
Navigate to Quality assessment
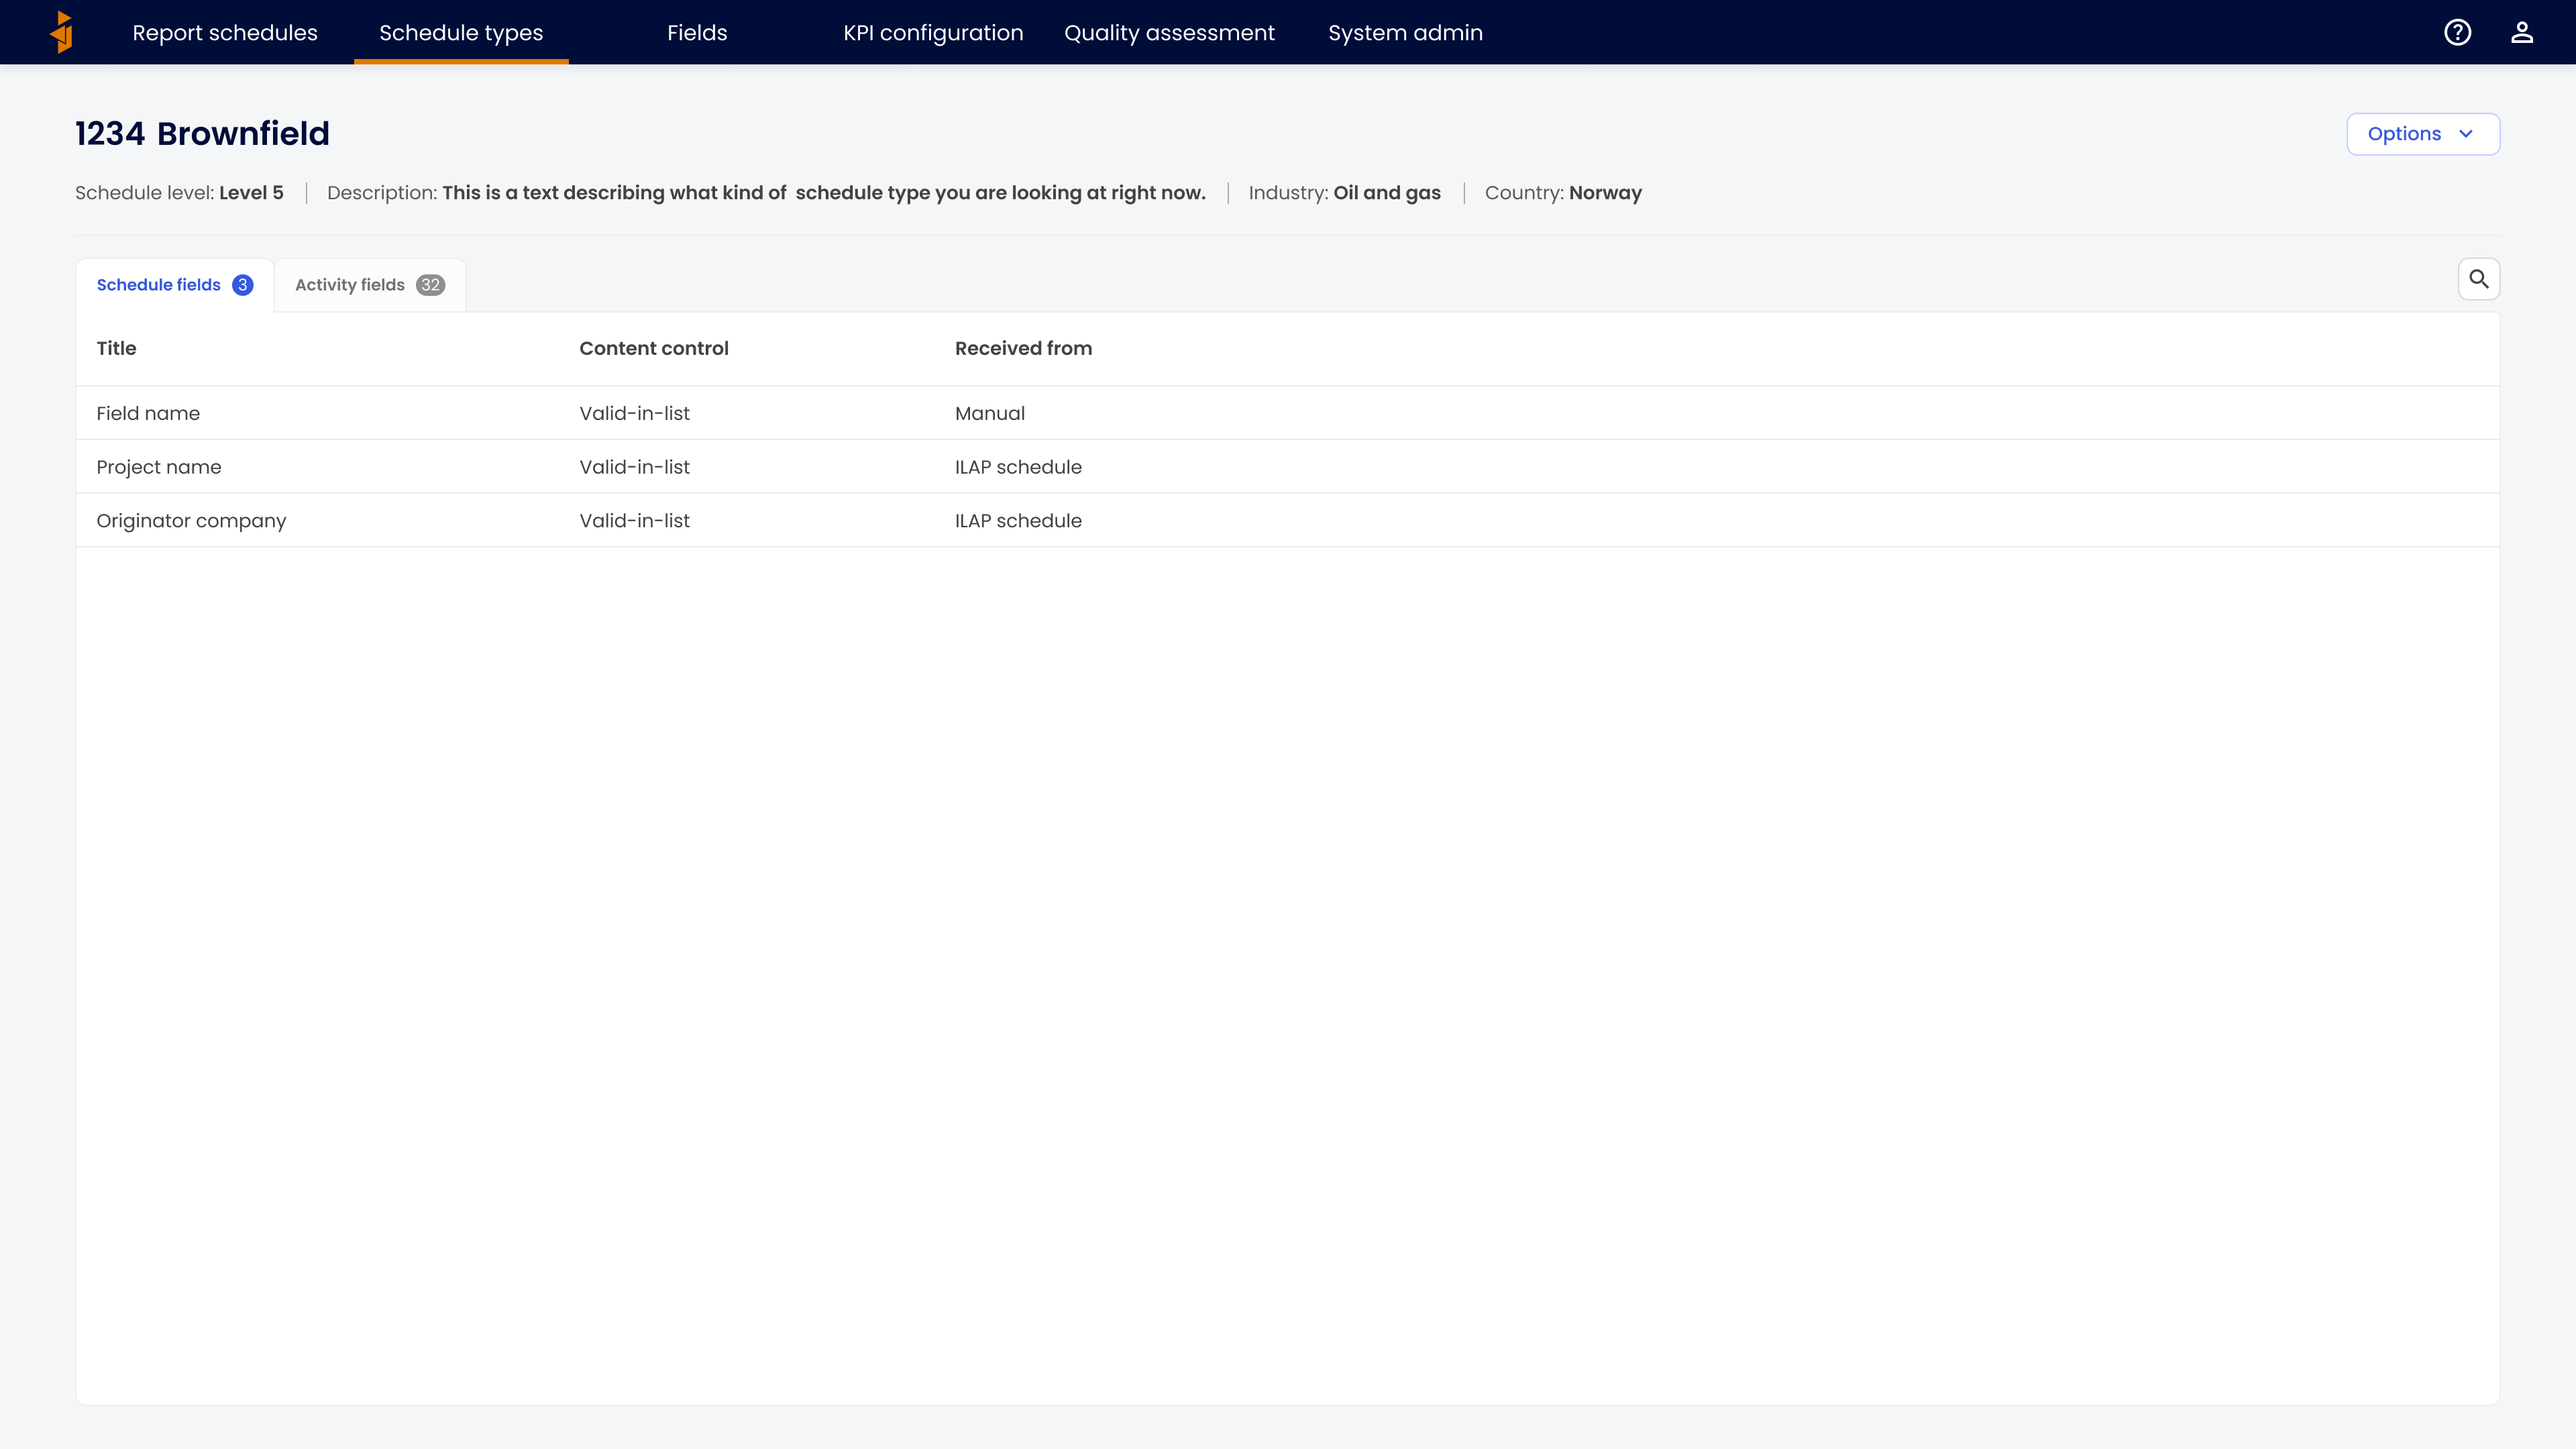[1168, 32]
